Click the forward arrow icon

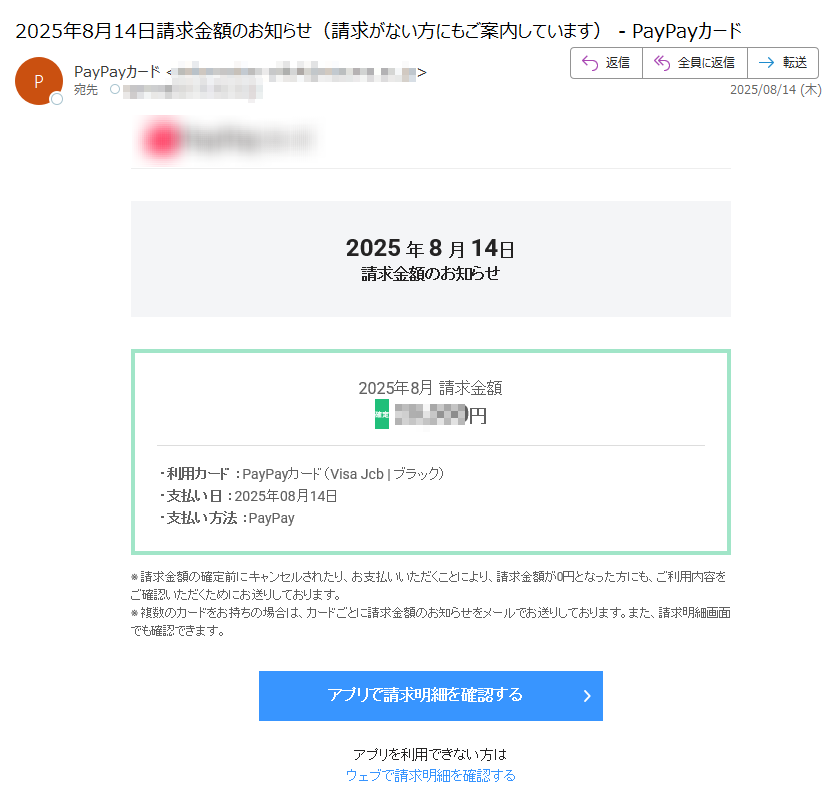[767, 63]
